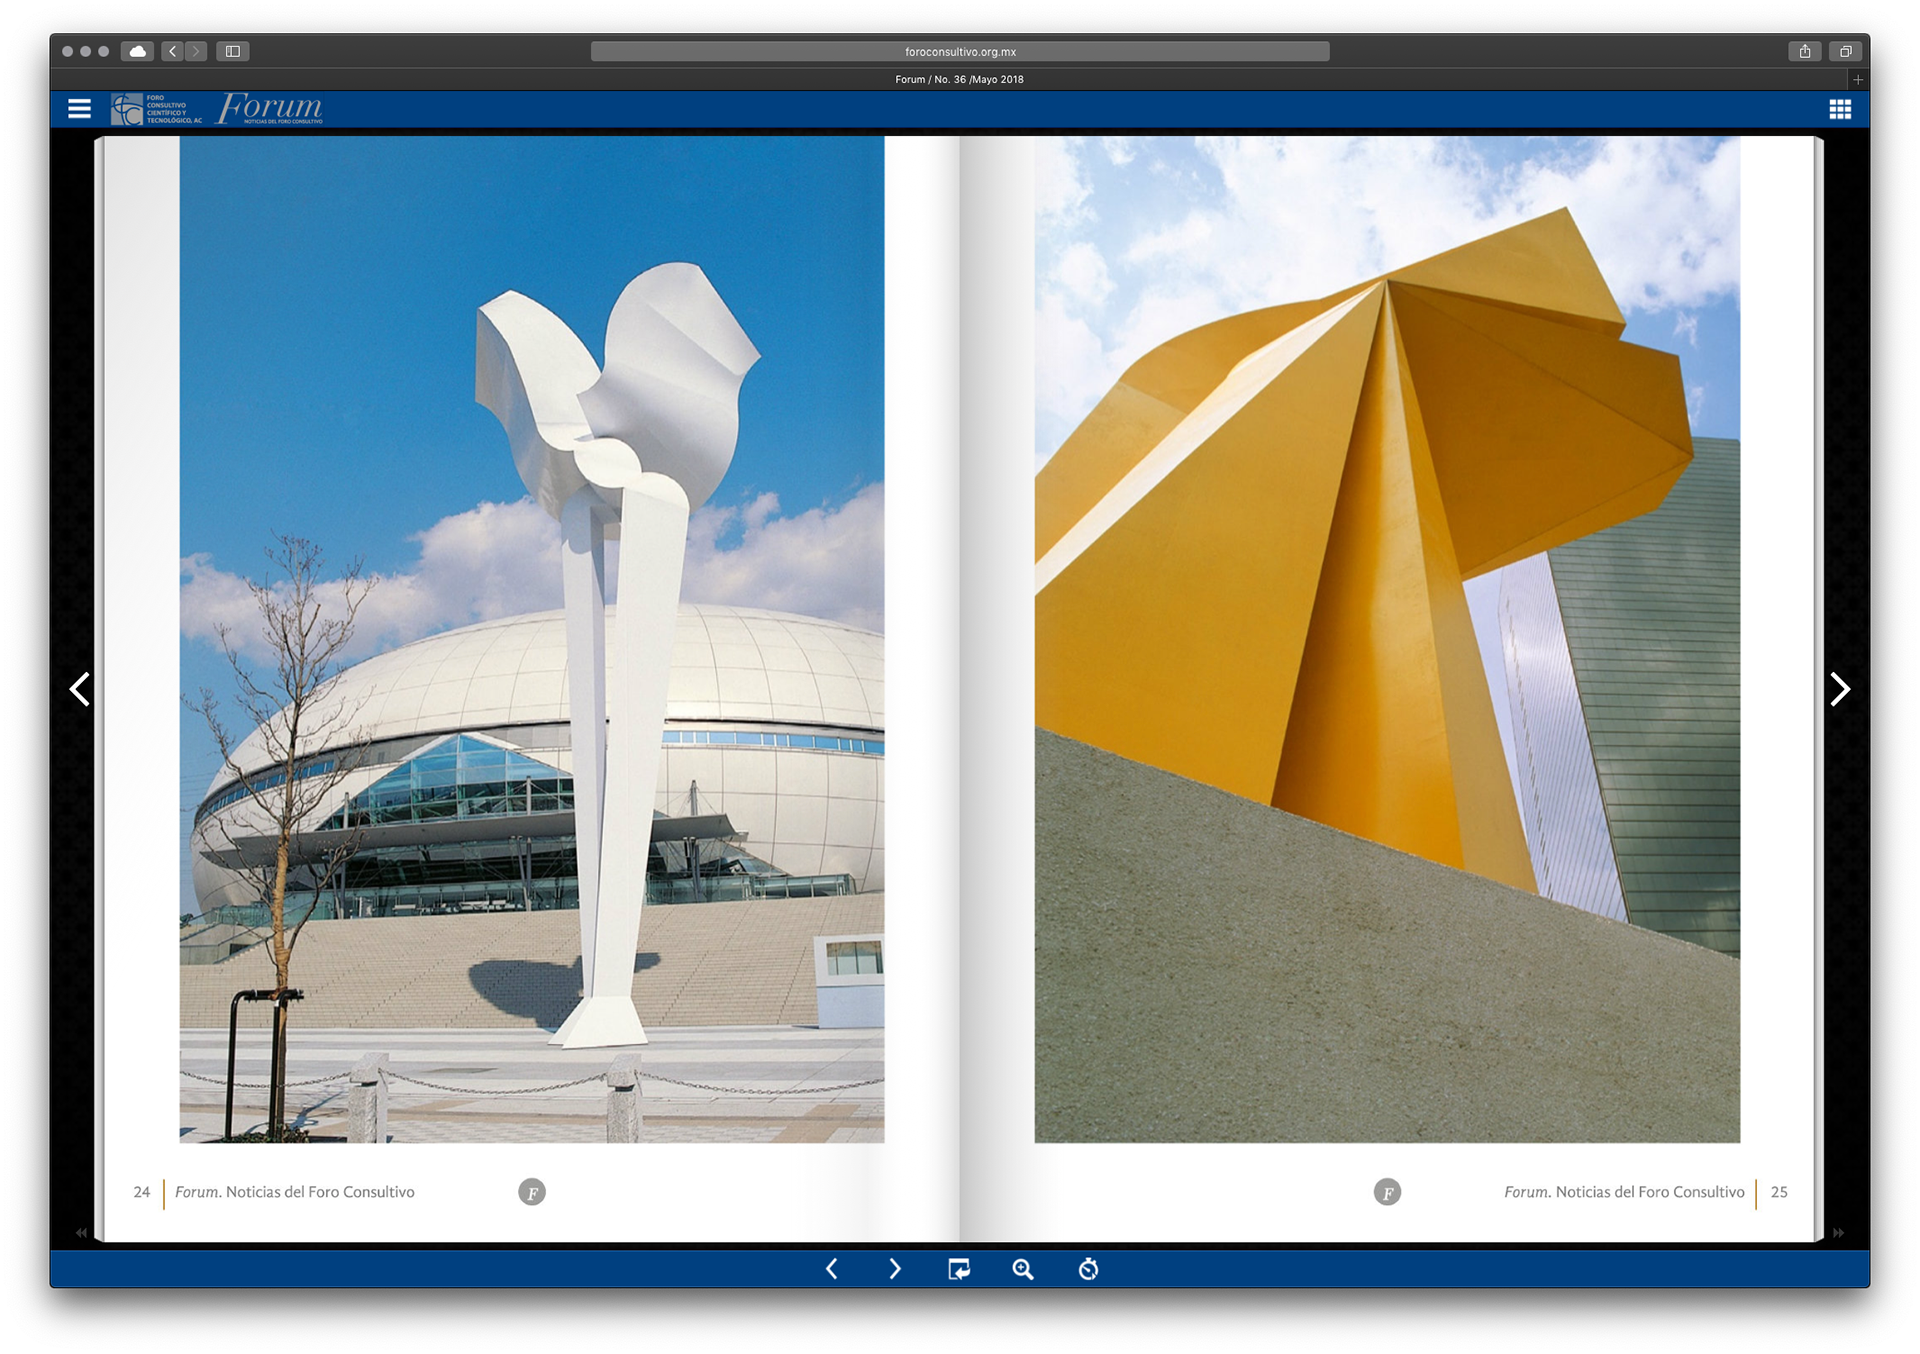Open new tab with plus button
This screenshot has height=1354, width=1920.
tap(1858, 79)
